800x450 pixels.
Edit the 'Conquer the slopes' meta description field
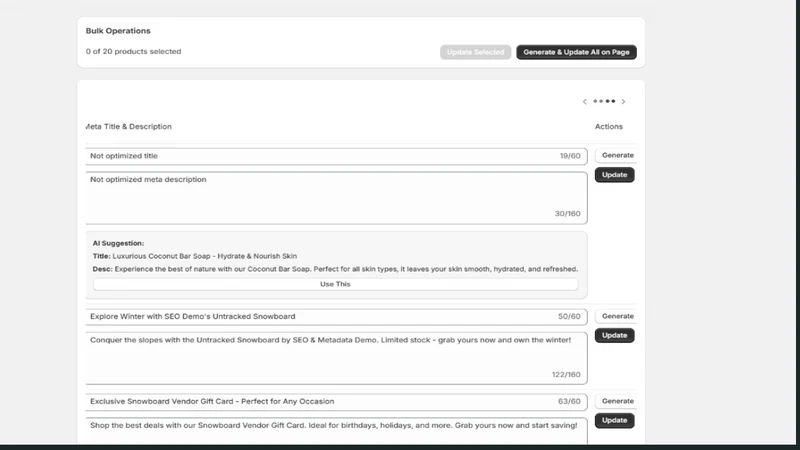click(336, 358)
